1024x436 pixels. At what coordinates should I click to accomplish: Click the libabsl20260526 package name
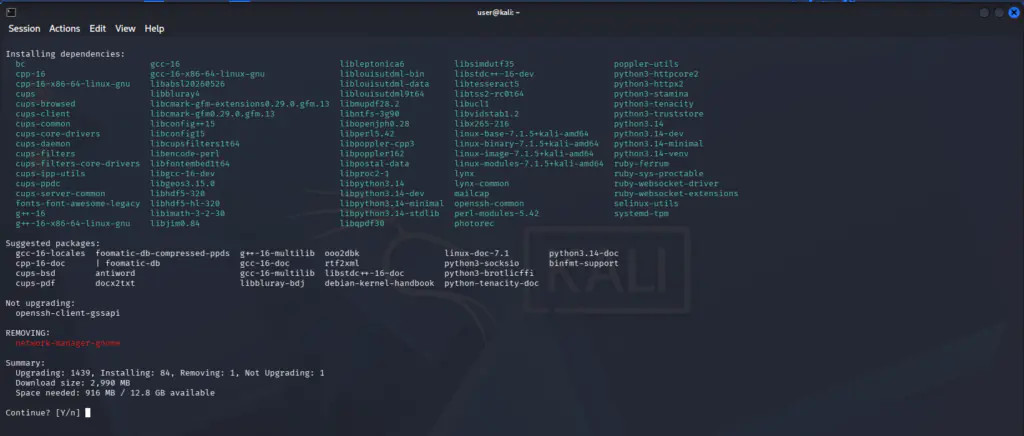187,84
